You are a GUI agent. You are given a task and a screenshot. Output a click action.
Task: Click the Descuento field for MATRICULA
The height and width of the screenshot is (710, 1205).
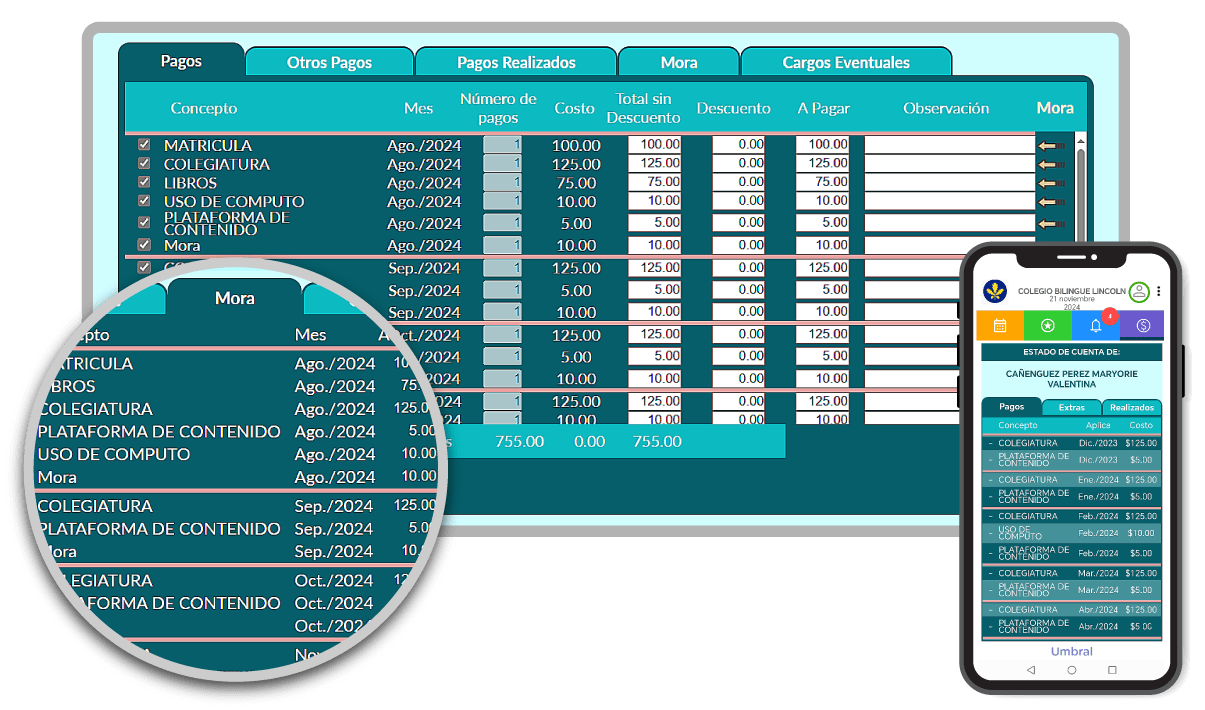point(738,145)
